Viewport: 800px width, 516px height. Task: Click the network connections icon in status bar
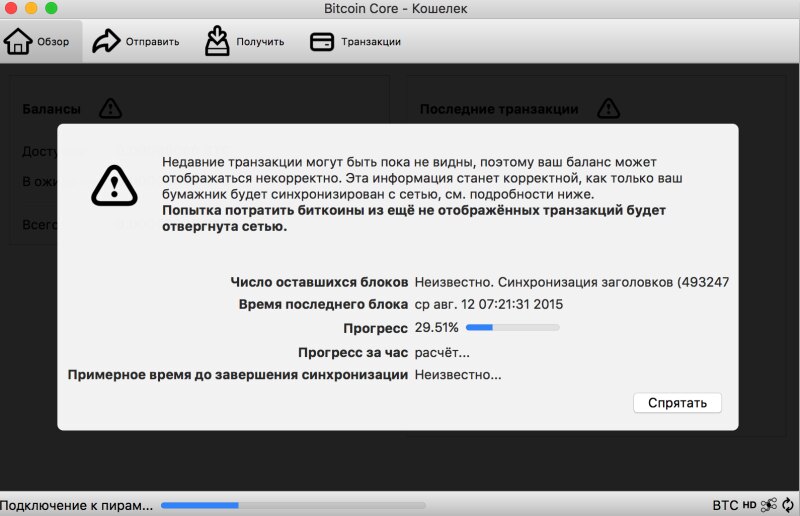coord(769,505)
